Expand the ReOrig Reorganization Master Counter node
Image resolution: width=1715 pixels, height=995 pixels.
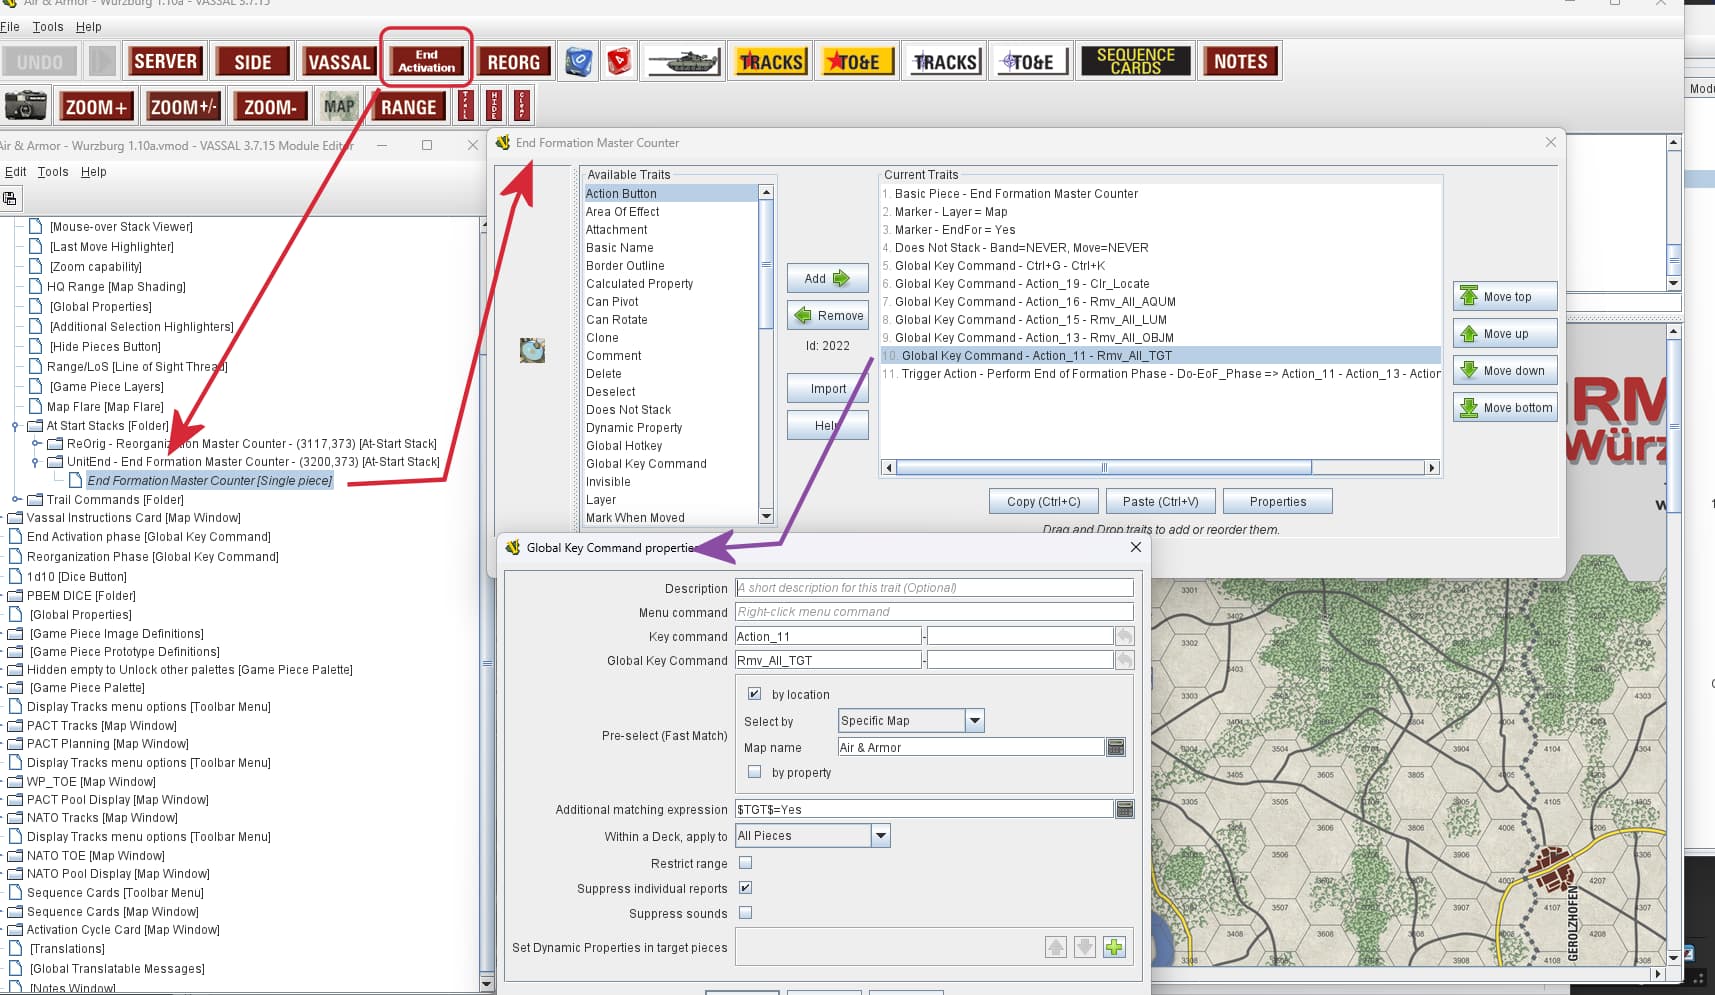point(36,443)
